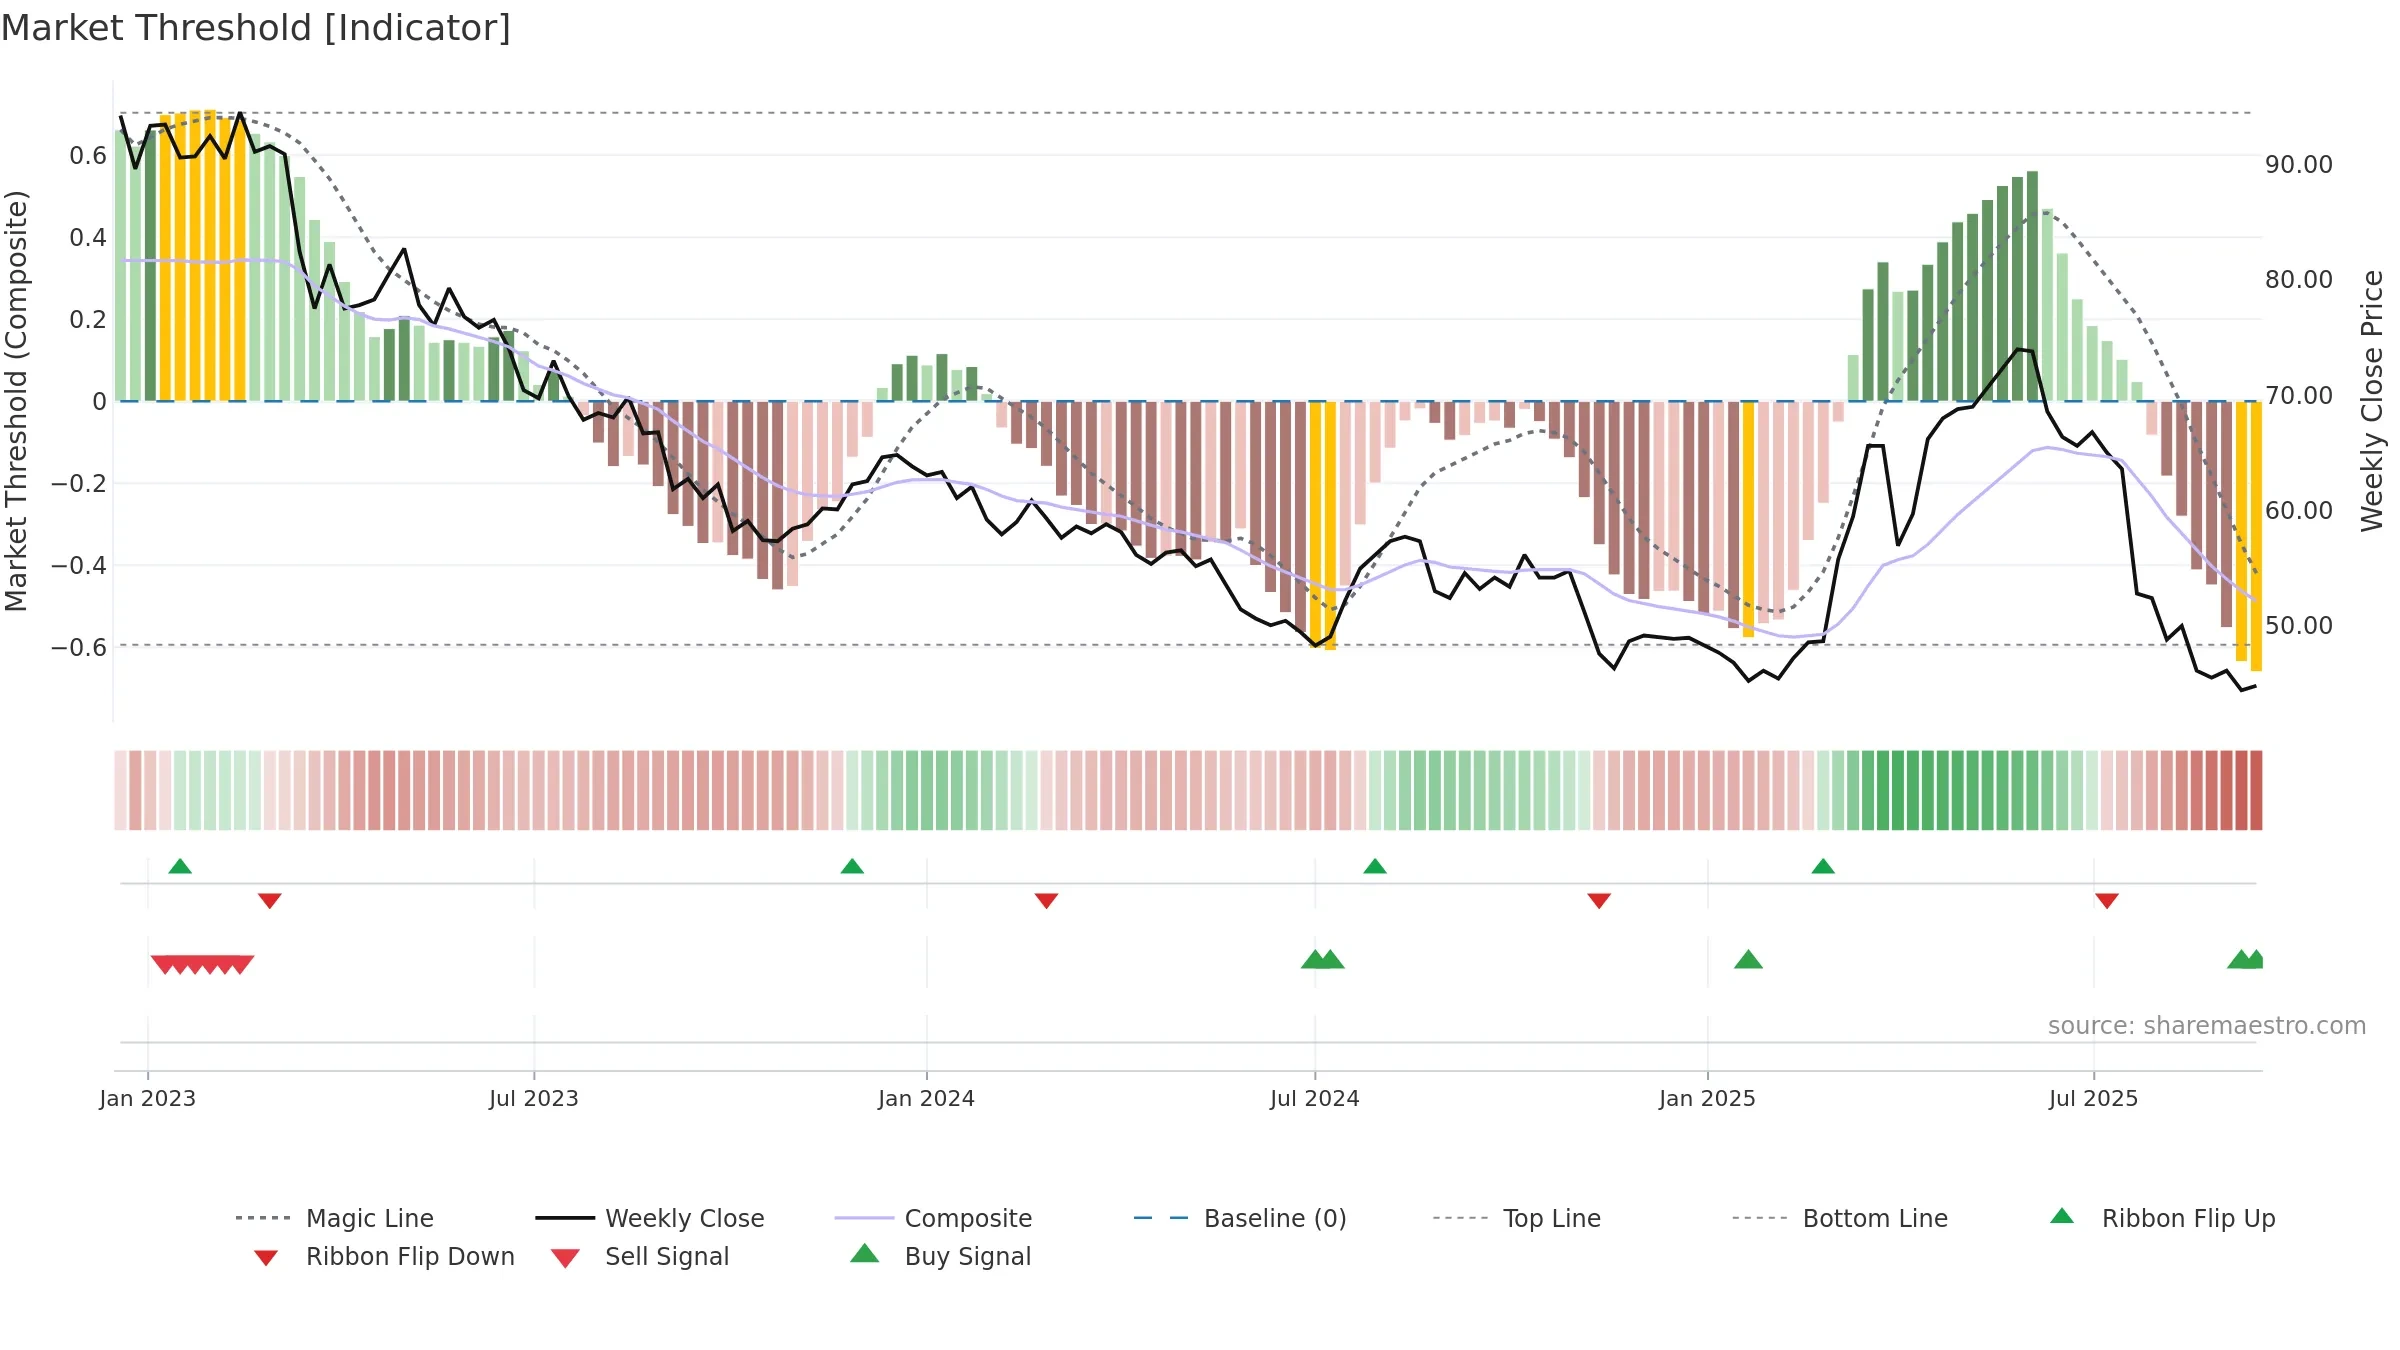2400x1350 pixels.
Task: Toggle Bottom Line legend entry
Action: [1840, 1218]
